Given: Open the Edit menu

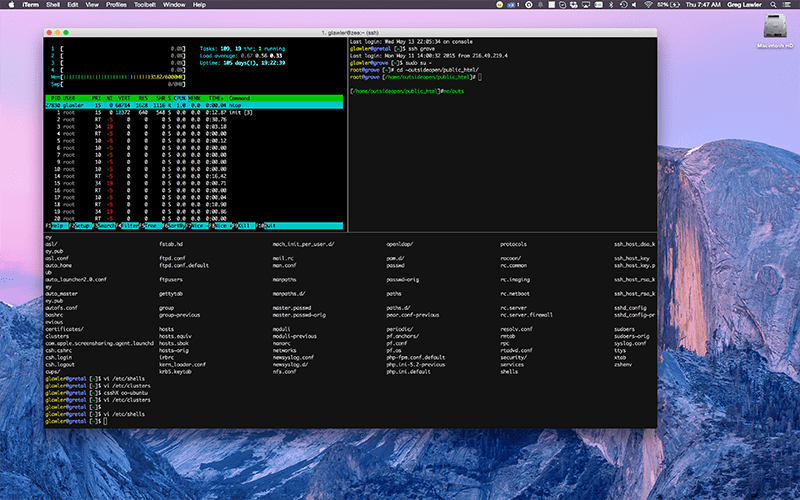Looking at the screenshot, I should pyautogui.click(x=73, y=5).
